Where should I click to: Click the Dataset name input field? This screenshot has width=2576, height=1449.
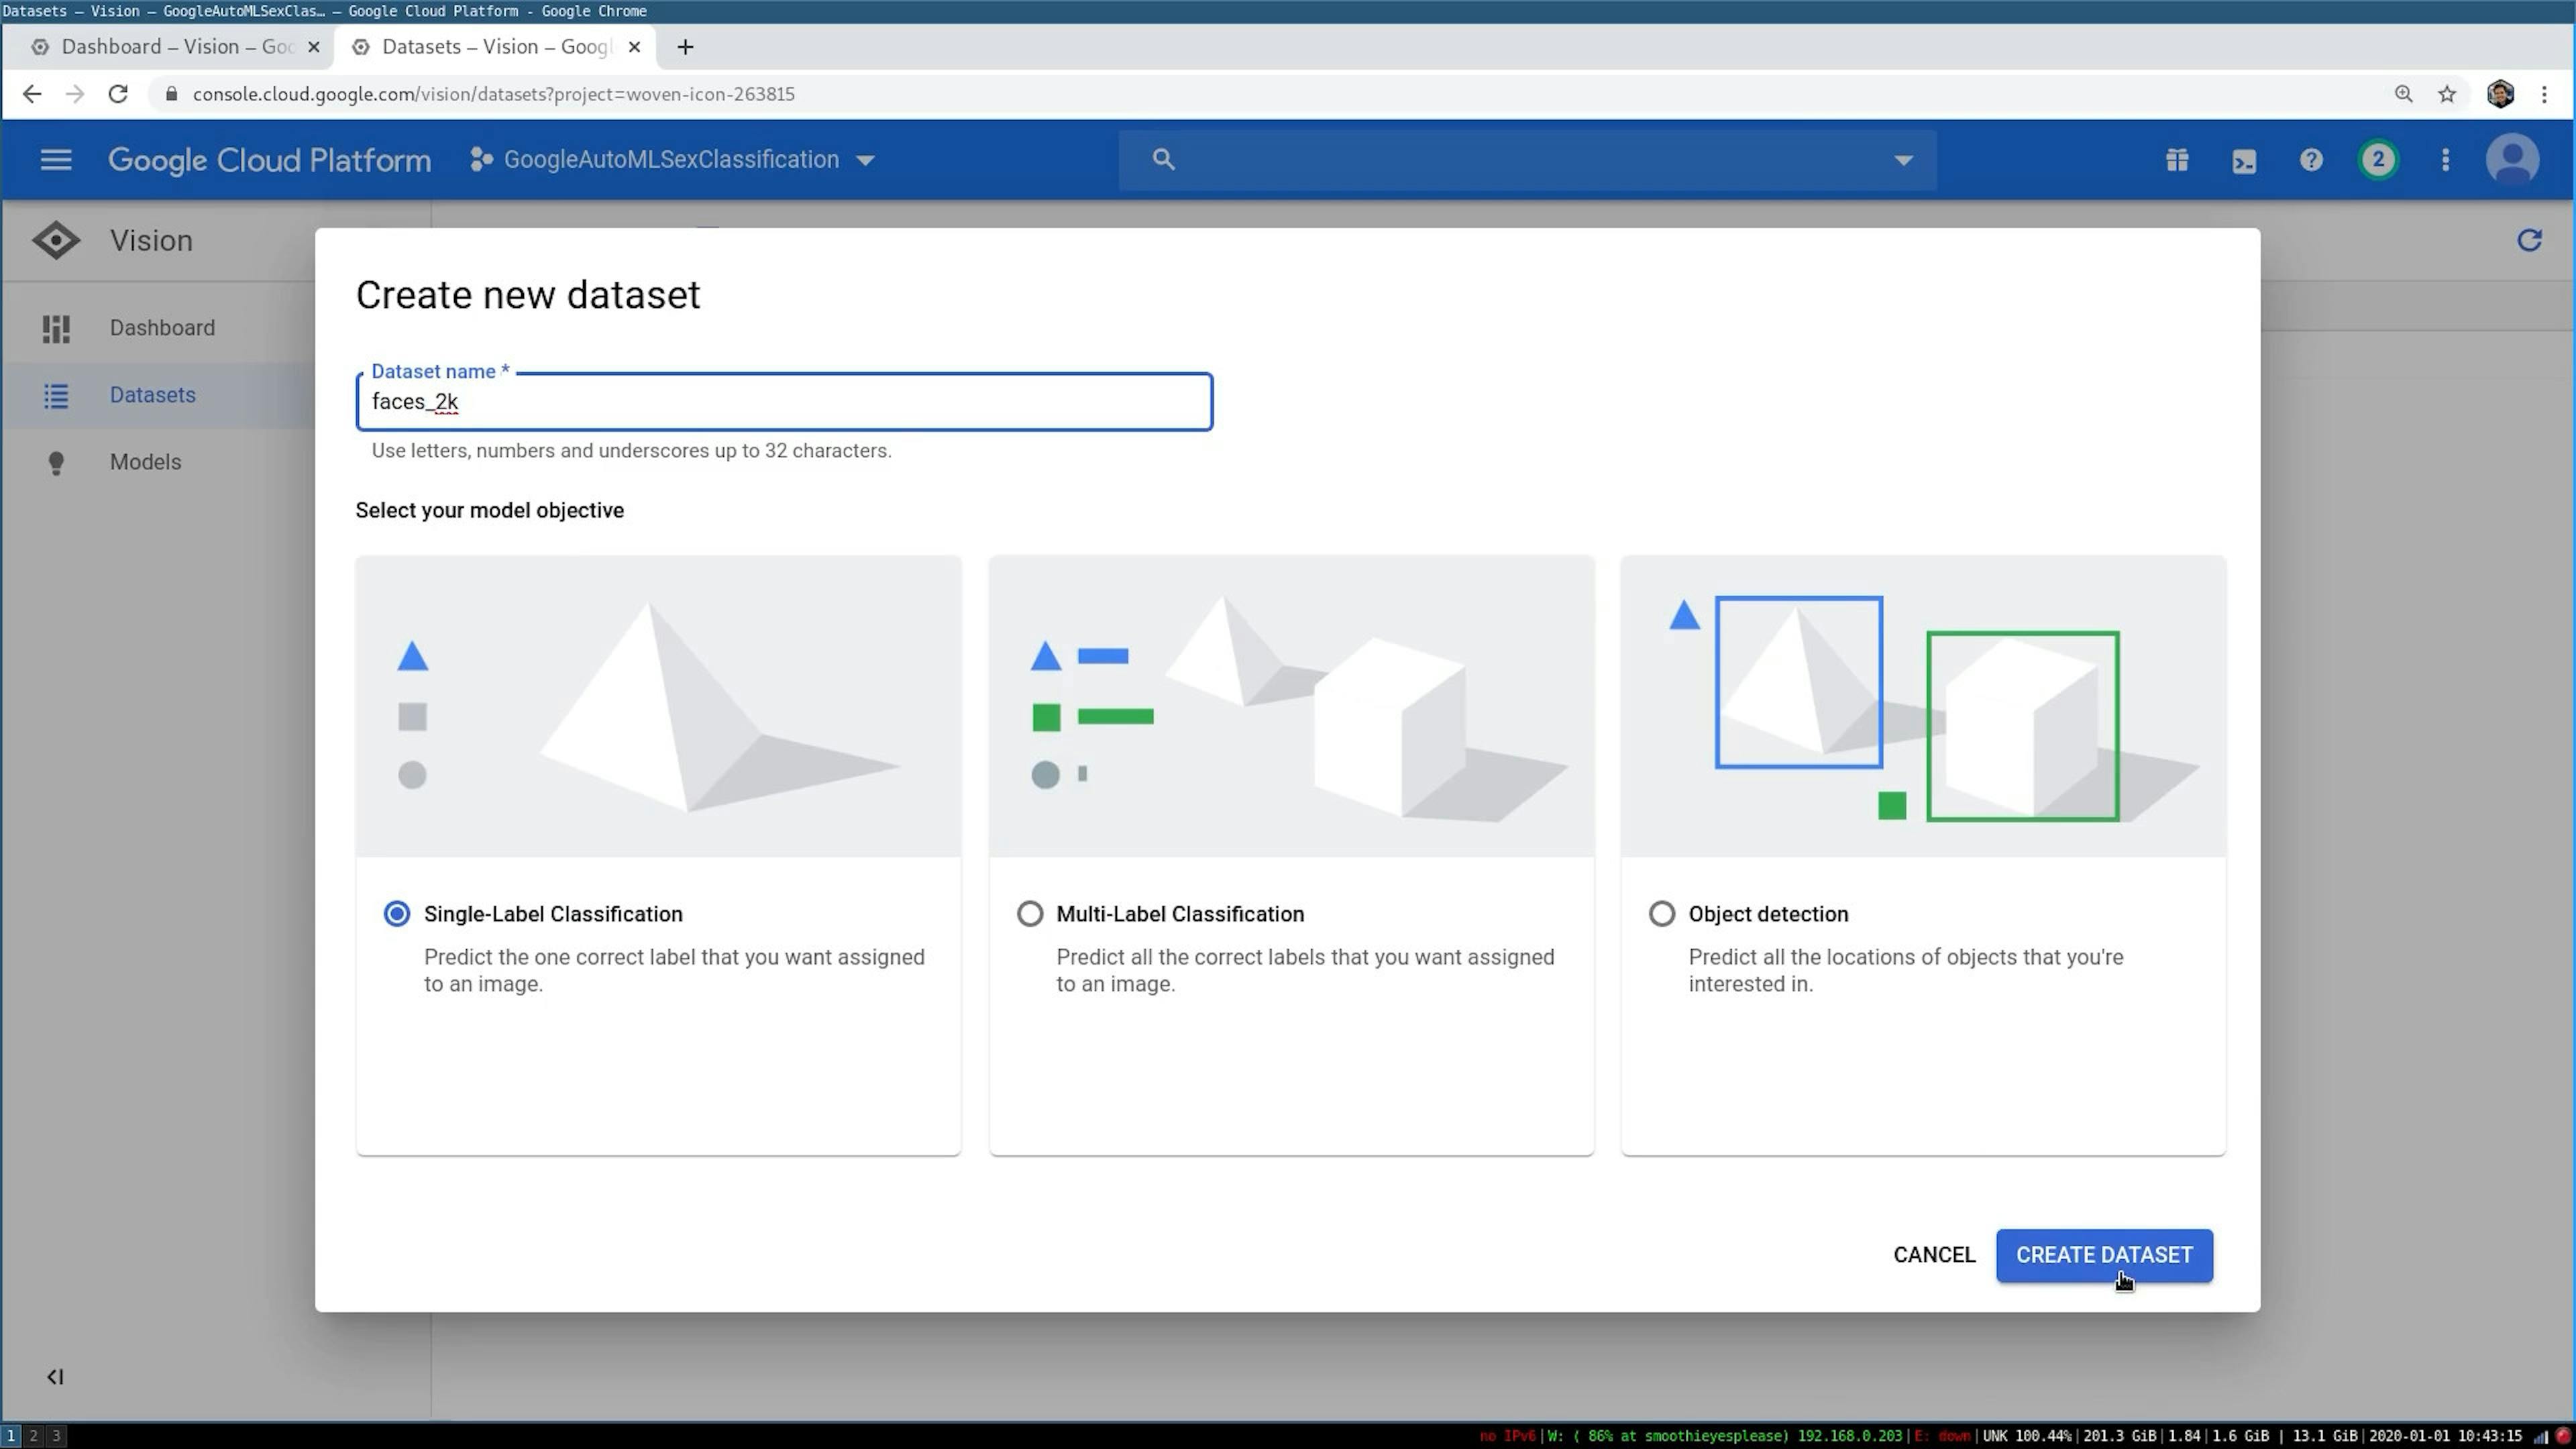point(784,402)
